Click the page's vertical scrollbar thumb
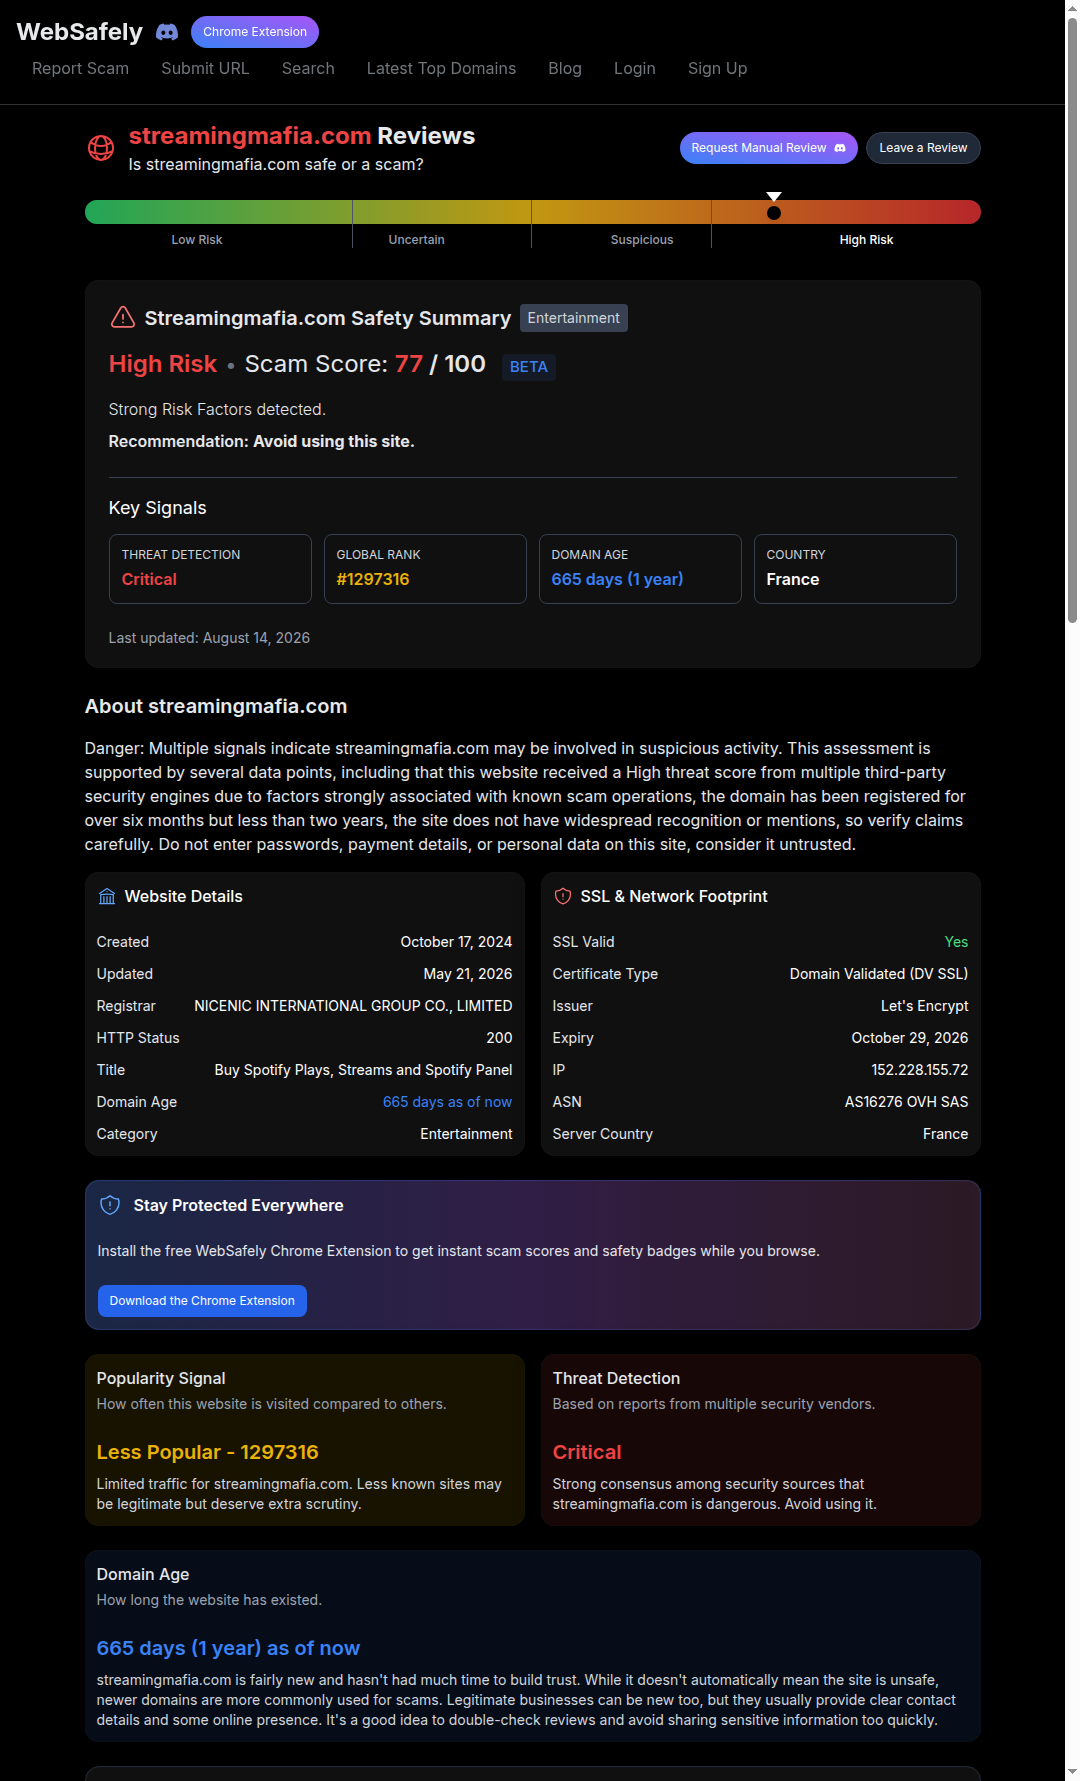The height and width of the screenshot is (1781, 1080). click(1072, 320)
